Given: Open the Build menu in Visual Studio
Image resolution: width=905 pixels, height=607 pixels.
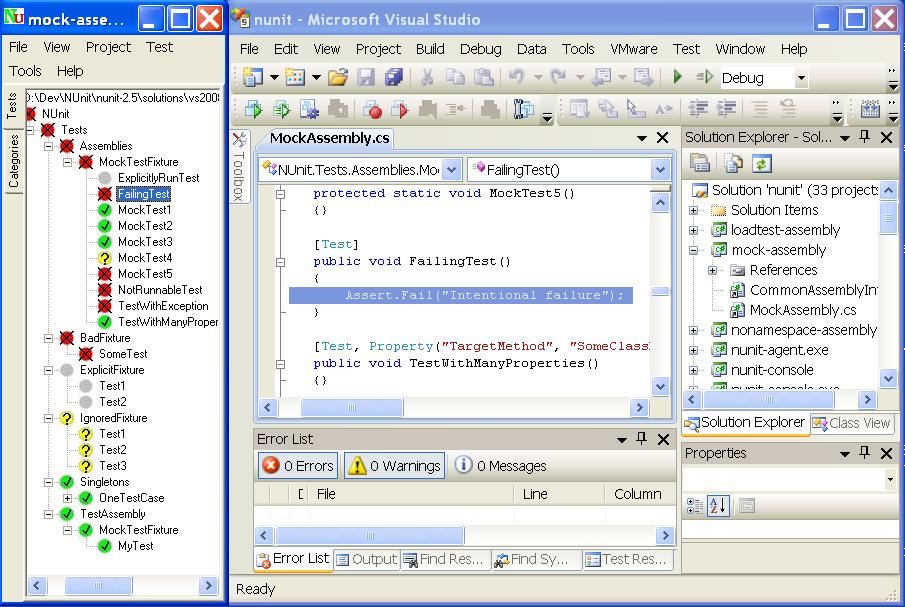Looking at the screenshot, I should pos(430,49).
